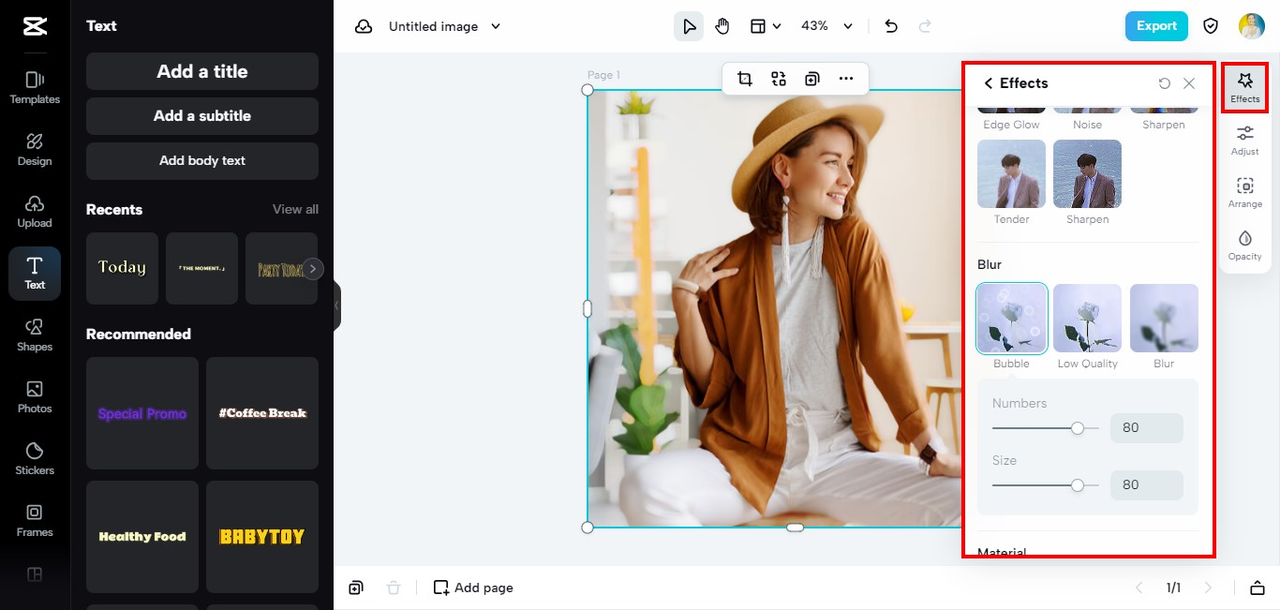Viewport: 1280px width, 610px height.
Task: Duplicate image via floating toolbar icon
Action: pos(812,79)
